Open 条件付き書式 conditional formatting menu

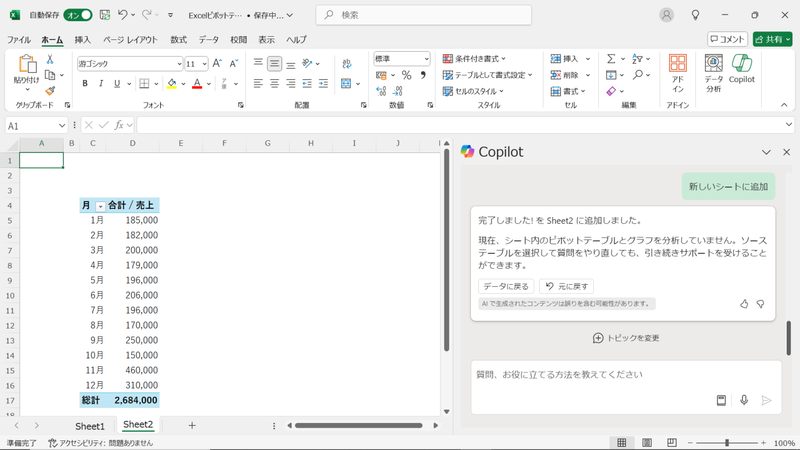tap(474, 59)
